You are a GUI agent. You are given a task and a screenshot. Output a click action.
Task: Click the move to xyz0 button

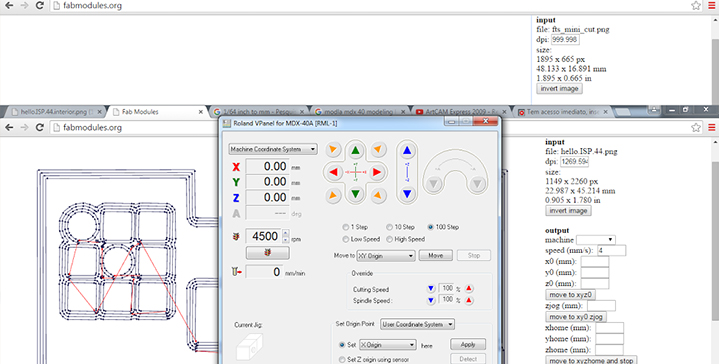coord(570,295)
